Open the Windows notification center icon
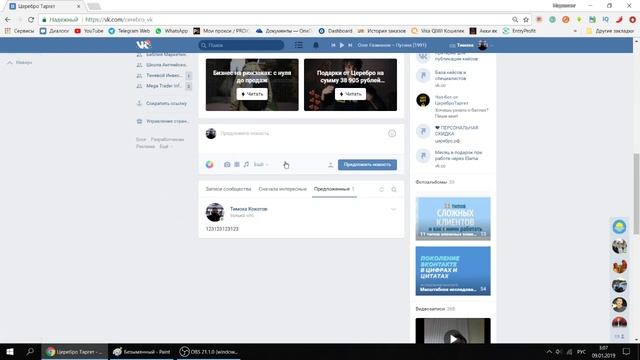 tap(627, 351)
